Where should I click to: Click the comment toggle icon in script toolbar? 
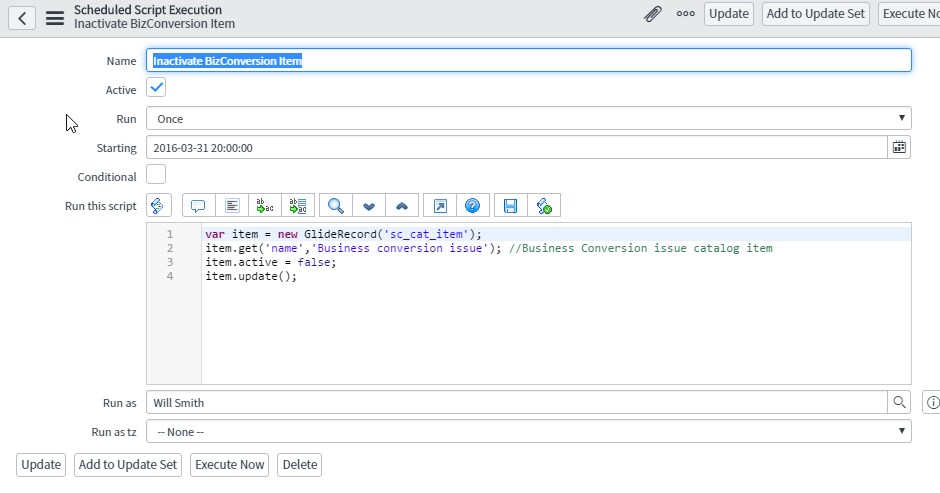(198, 206)
